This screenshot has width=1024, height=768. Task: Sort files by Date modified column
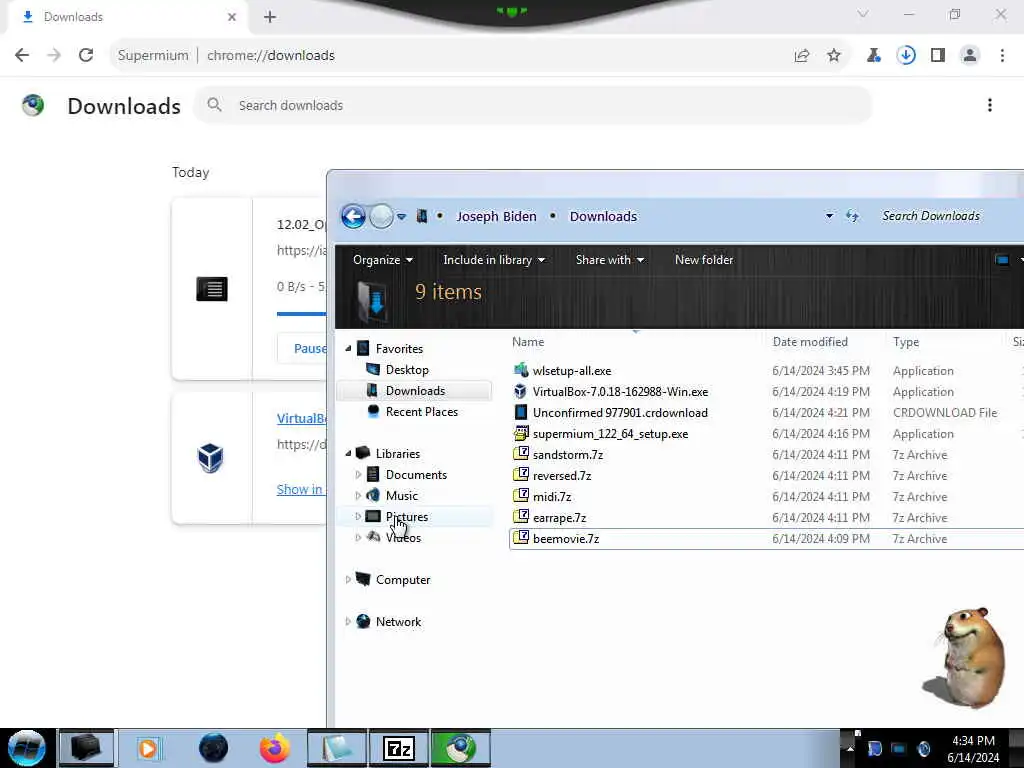coord(810,342)
